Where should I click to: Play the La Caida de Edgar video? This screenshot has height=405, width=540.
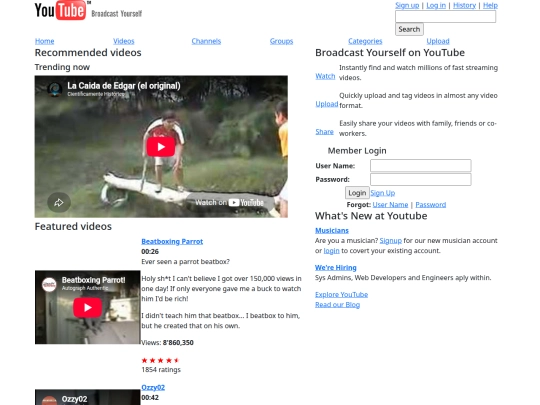[x=161, y=147]
